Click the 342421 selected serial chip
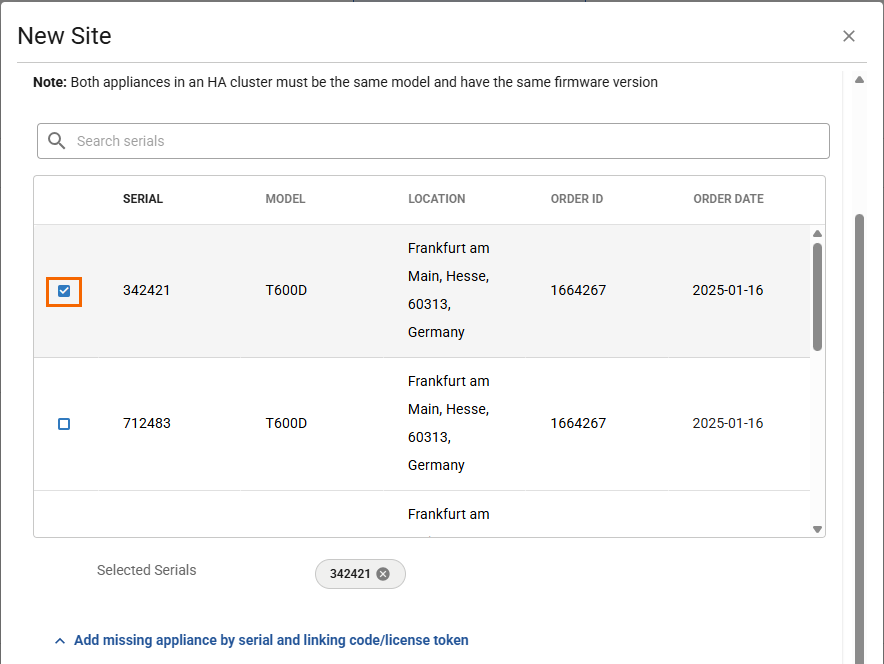Screen dimensions: 884x664 tap(350, 574)
